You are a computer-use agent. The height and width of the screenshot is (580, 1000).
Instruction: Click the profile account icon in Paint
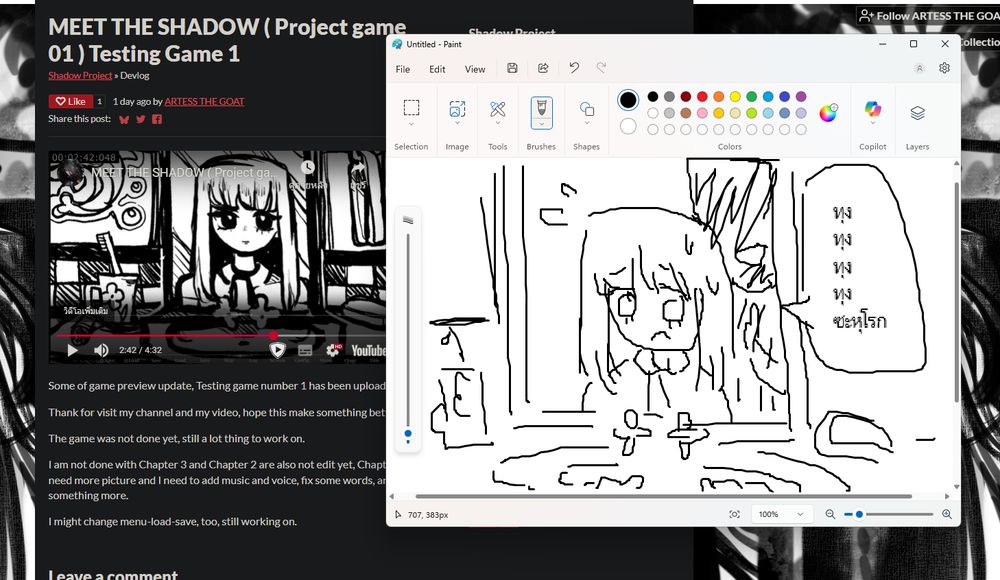coord(919,68)
